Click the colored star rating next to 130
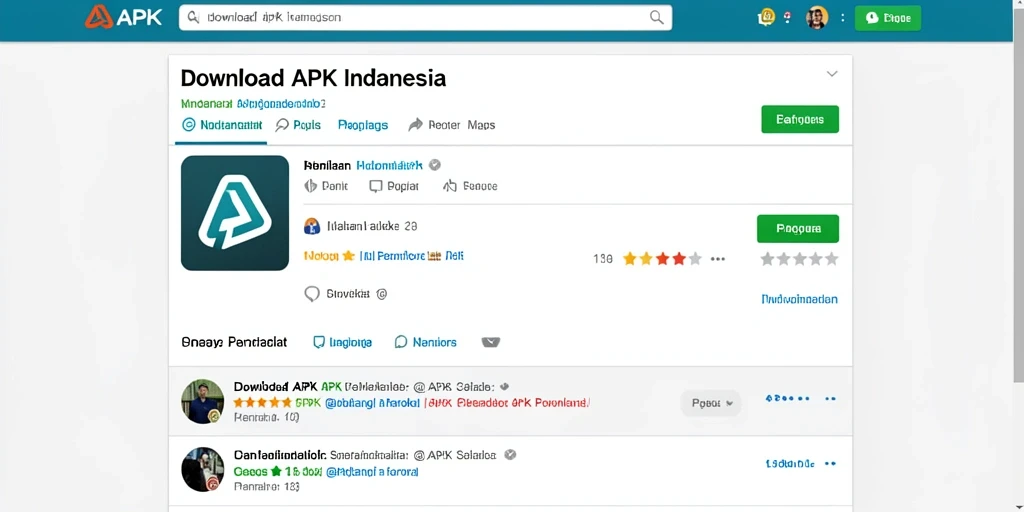 pos(662,259)
